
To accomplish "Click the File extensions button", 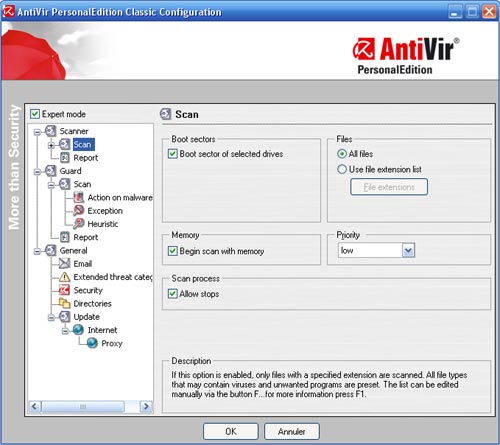I will (x=389, y=187).
